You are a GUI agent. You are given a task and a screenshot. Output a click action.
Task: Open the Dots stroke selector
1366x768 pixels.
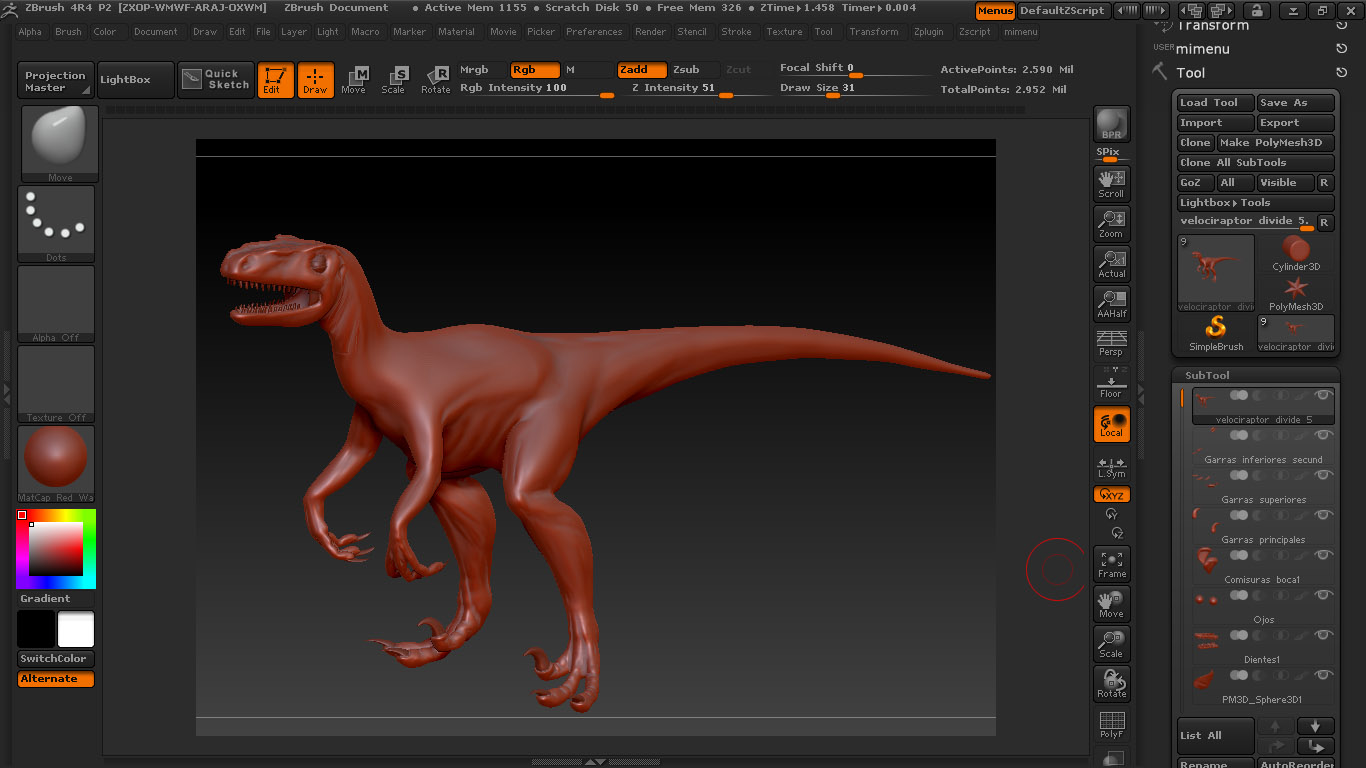56,224
